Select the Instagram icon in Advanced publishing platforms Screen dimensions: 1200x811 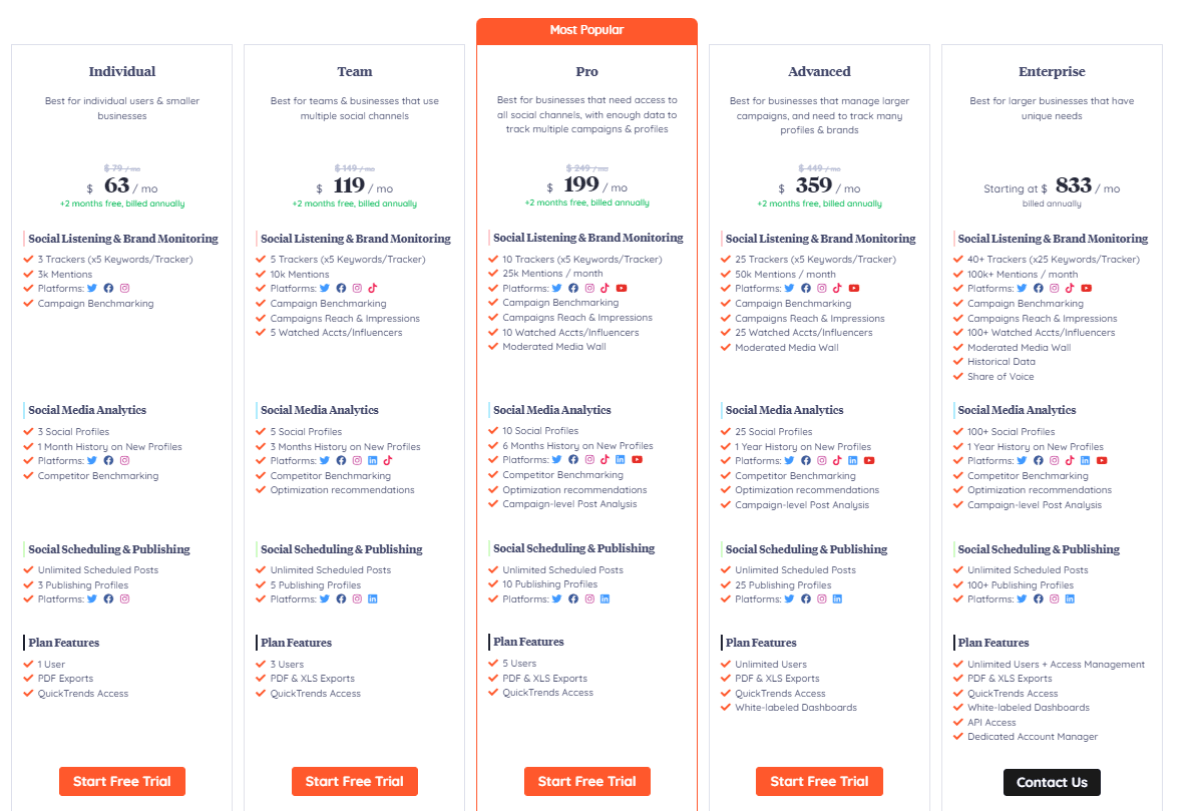point(820,598)
